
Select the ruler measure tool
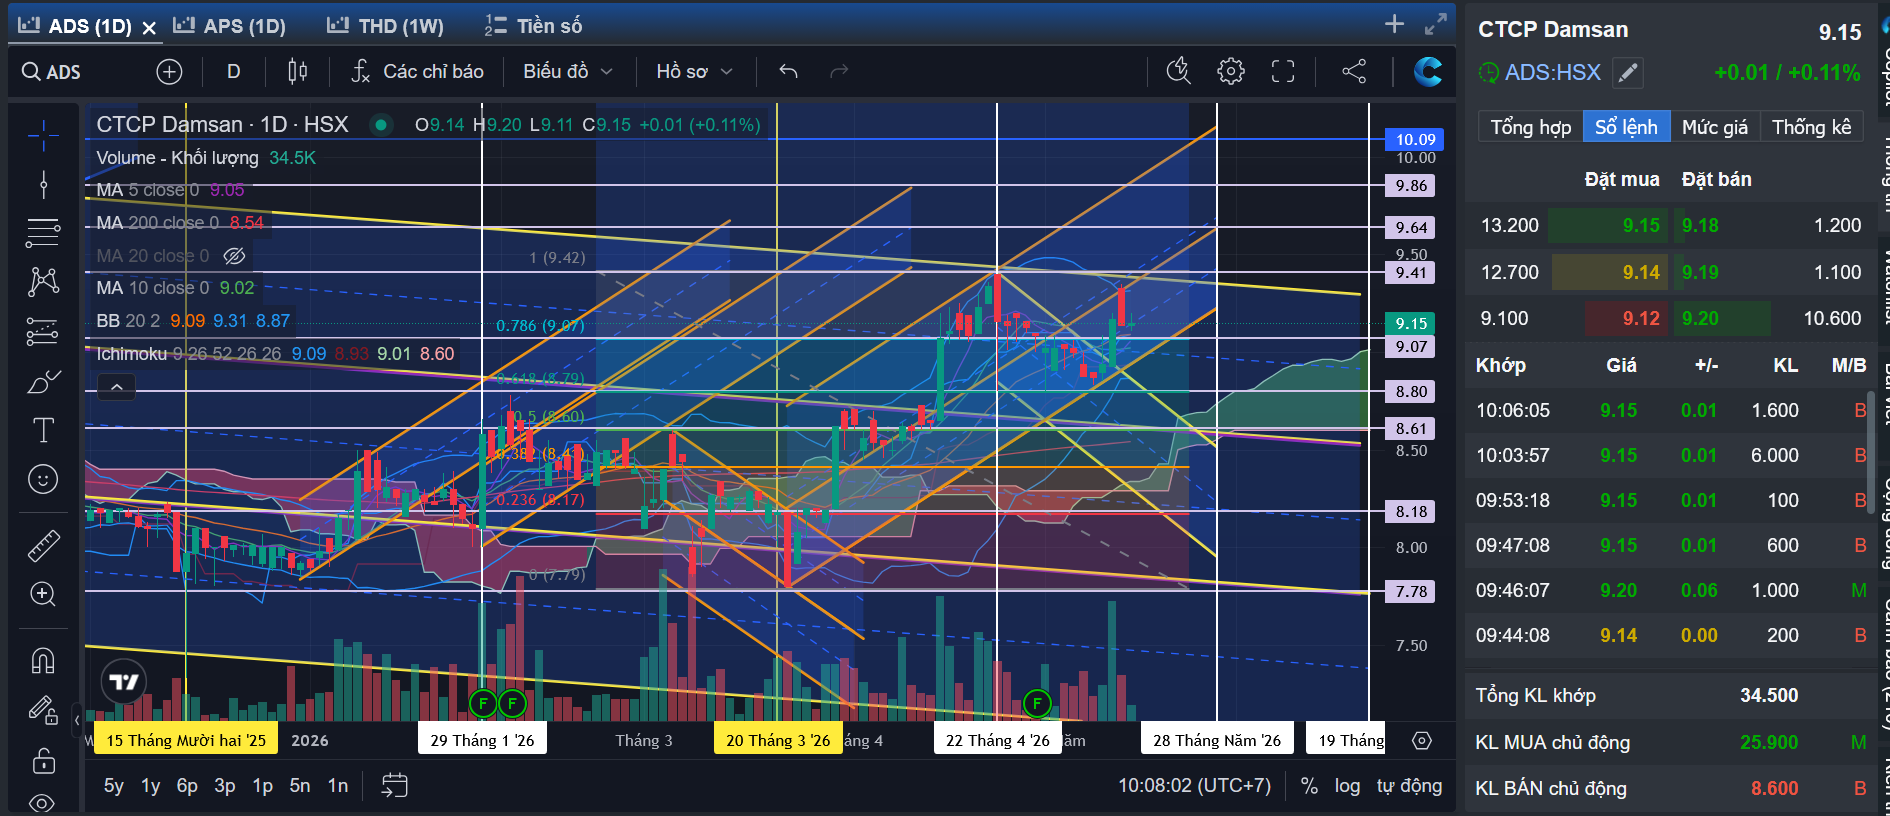[43, 545]
